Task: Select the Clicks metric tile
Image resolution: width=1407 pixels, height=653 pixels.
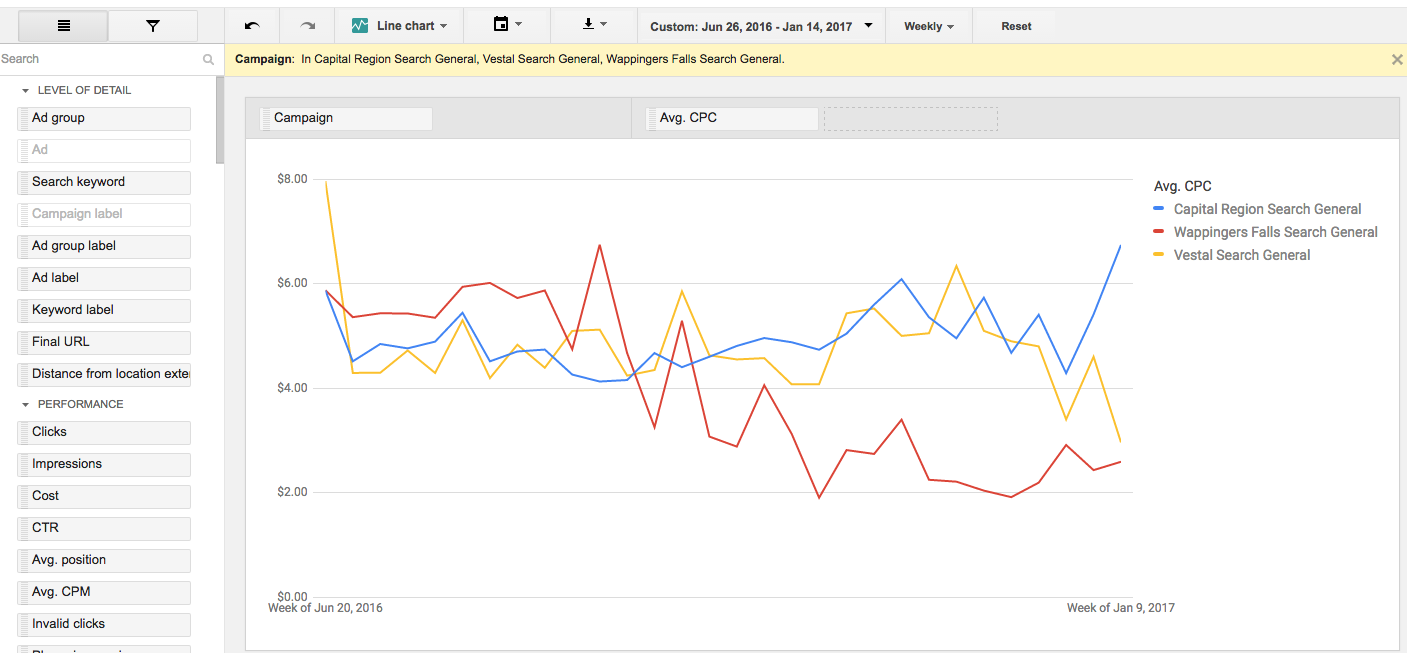Action: point(104,432)
